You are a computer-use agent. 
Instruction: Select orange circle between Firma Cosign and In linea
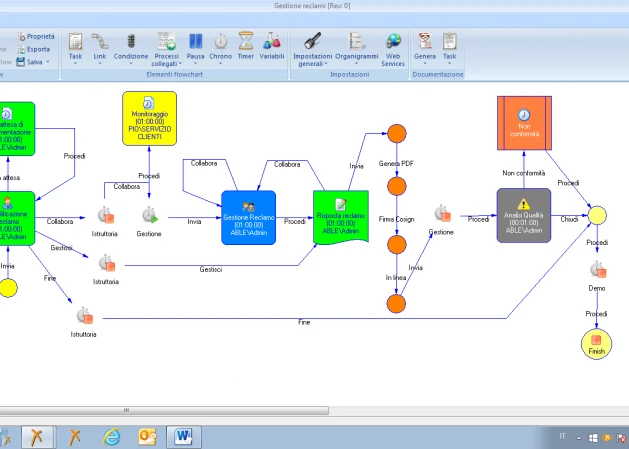pos(397,245)
